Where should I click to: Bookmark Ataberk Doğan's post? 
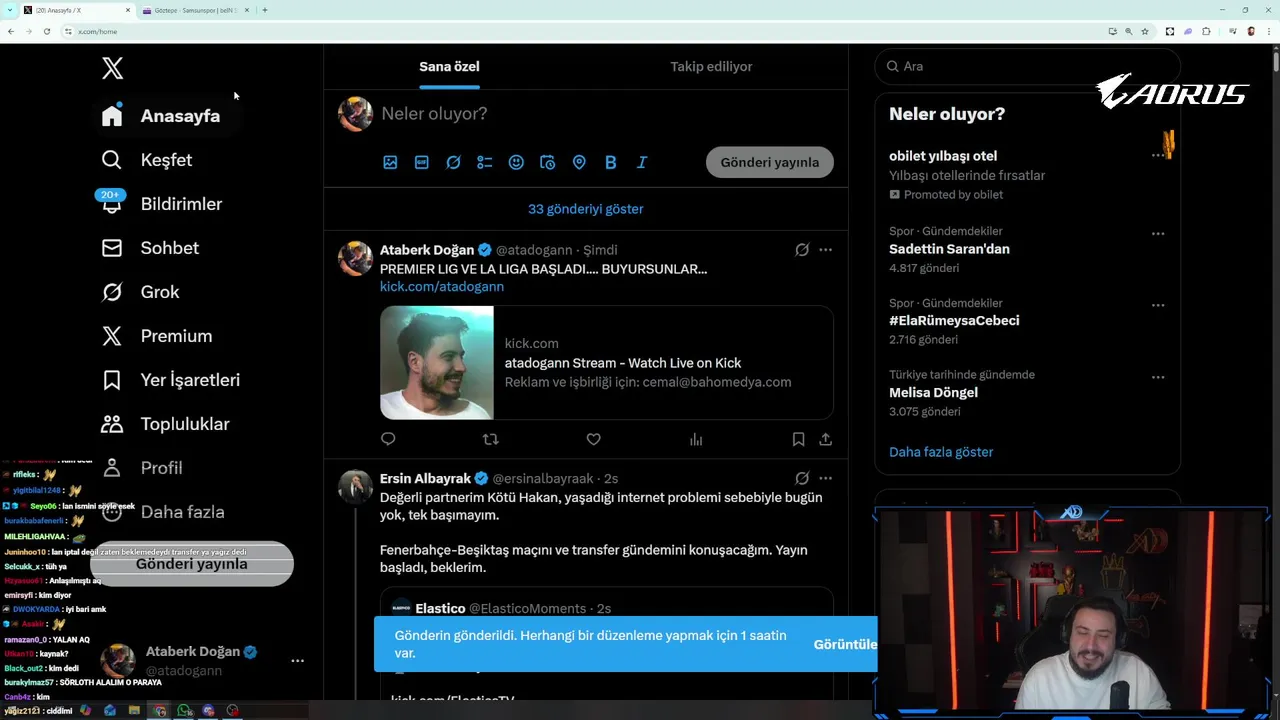pyautogui.click(x=798, y=439)
